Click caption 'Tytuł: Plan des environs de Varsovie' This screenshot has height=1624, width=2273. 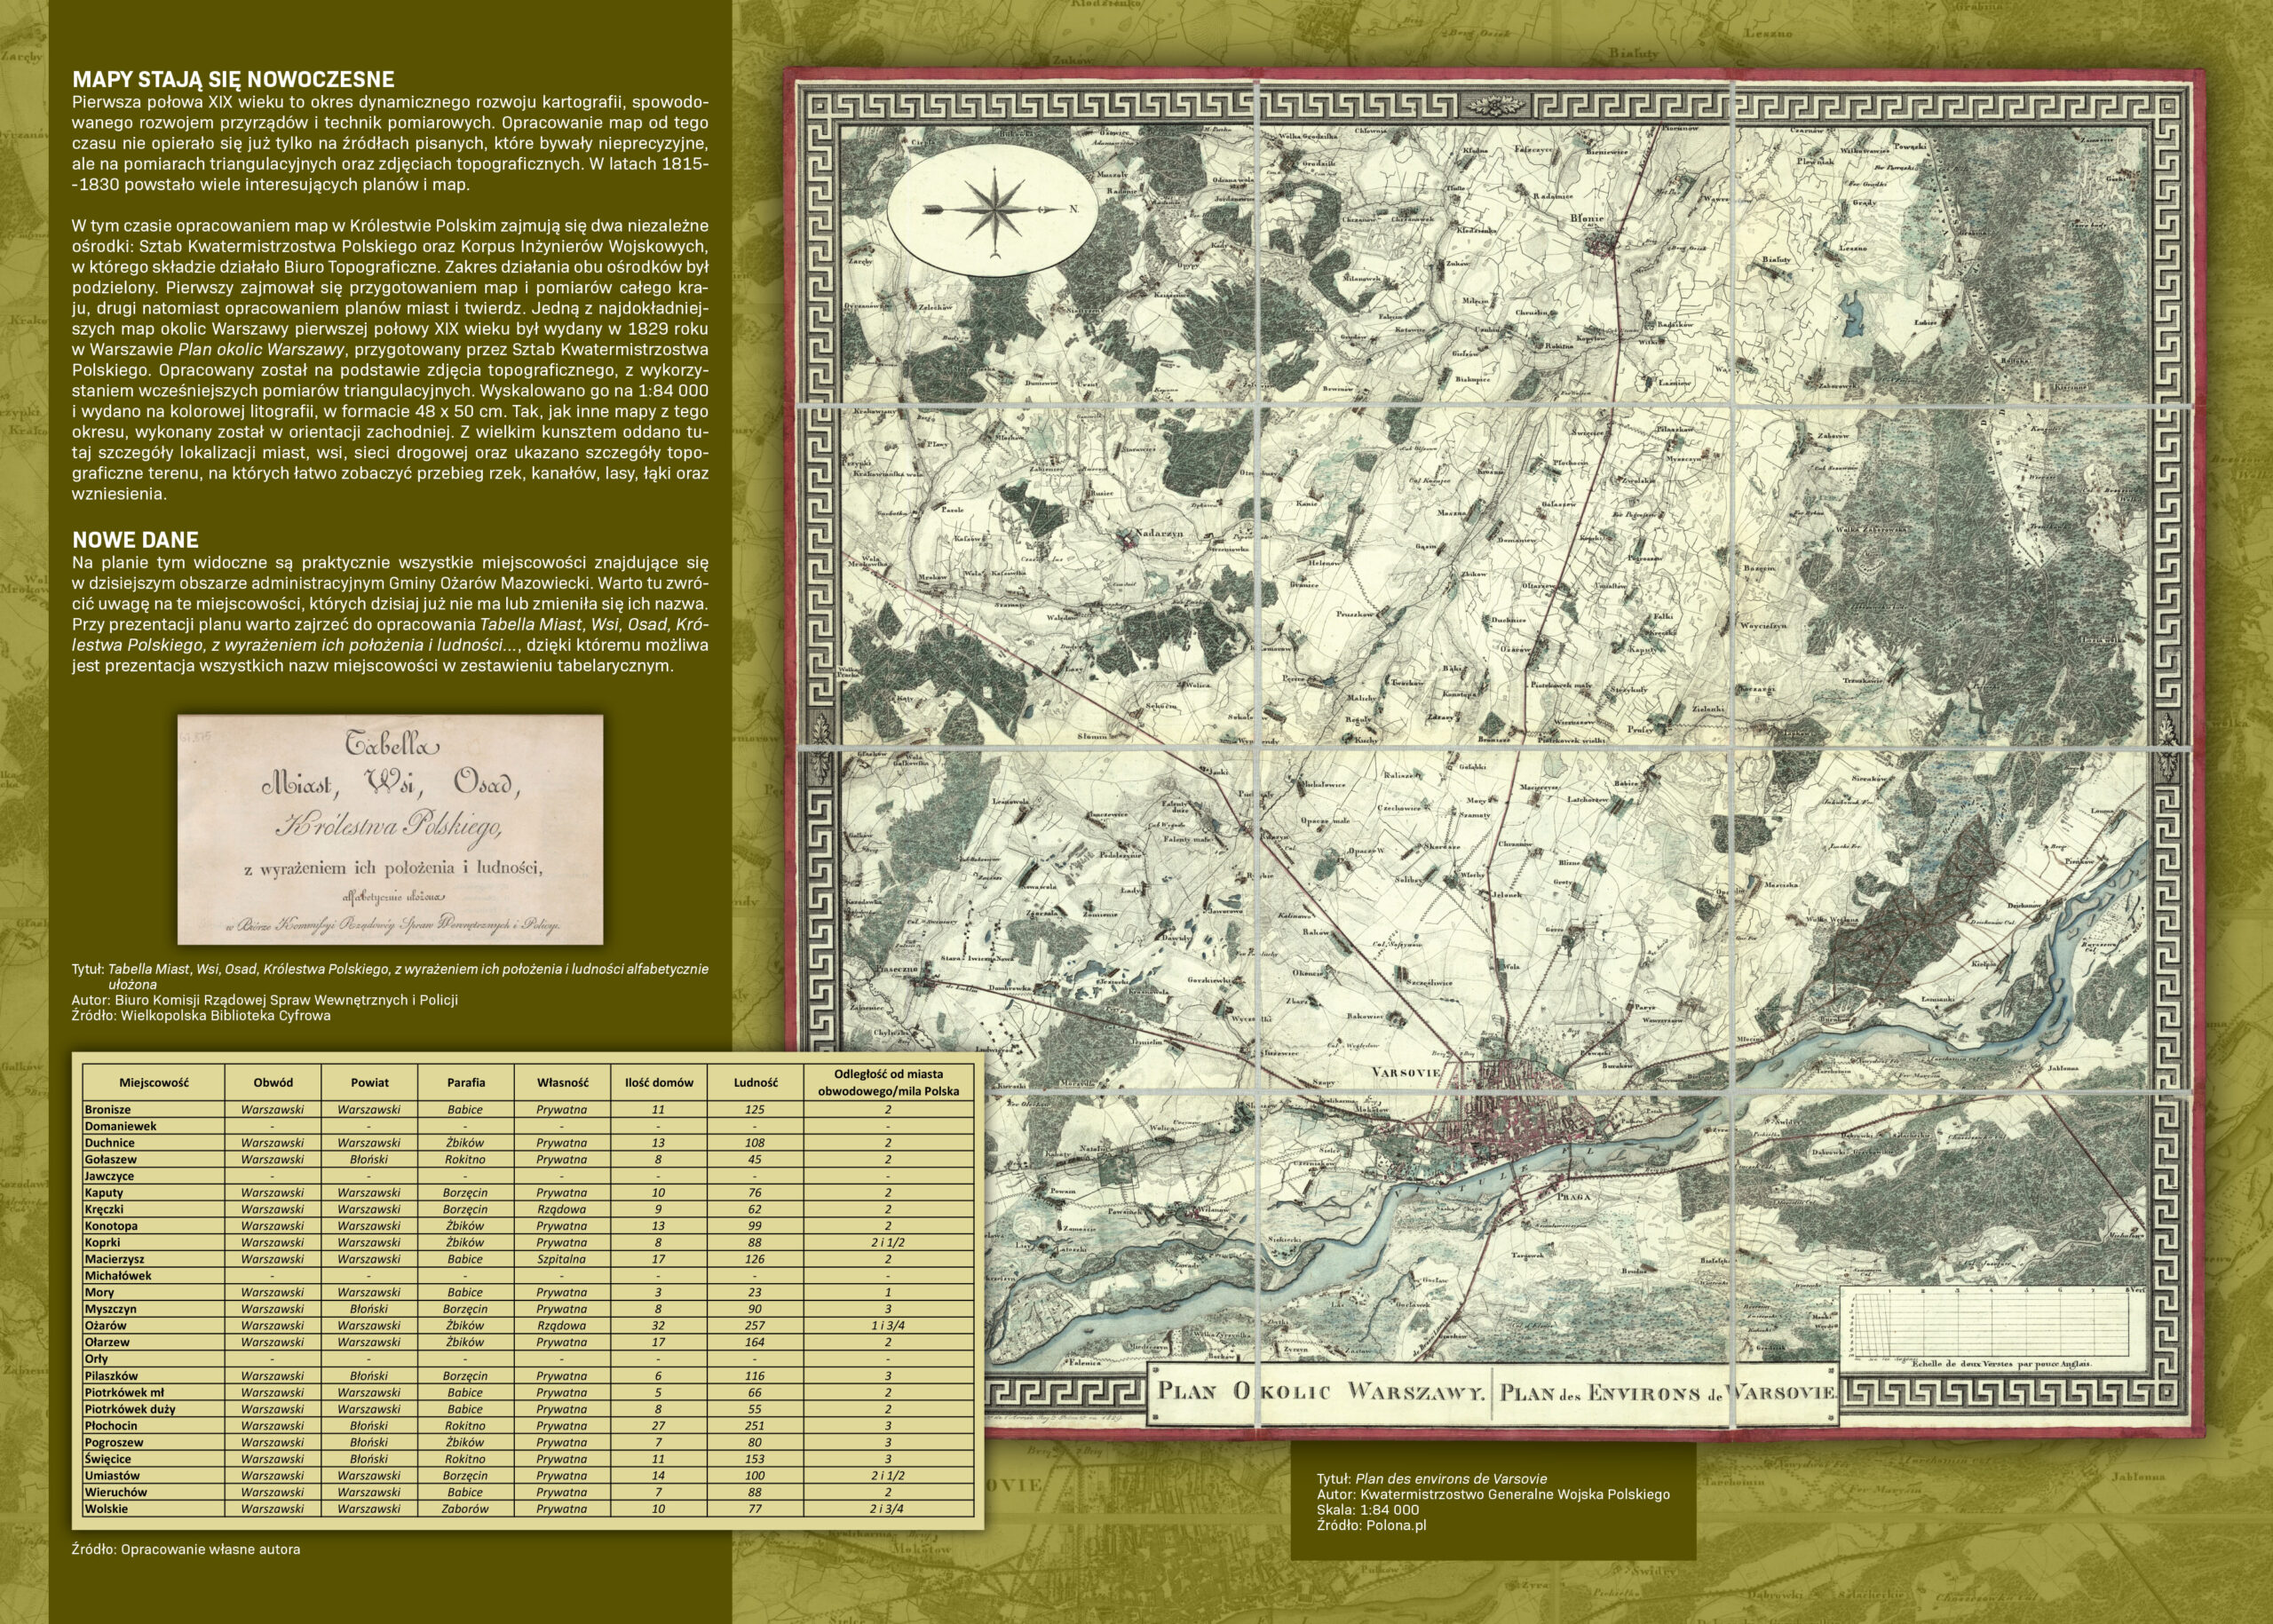pos(1432,1478)
